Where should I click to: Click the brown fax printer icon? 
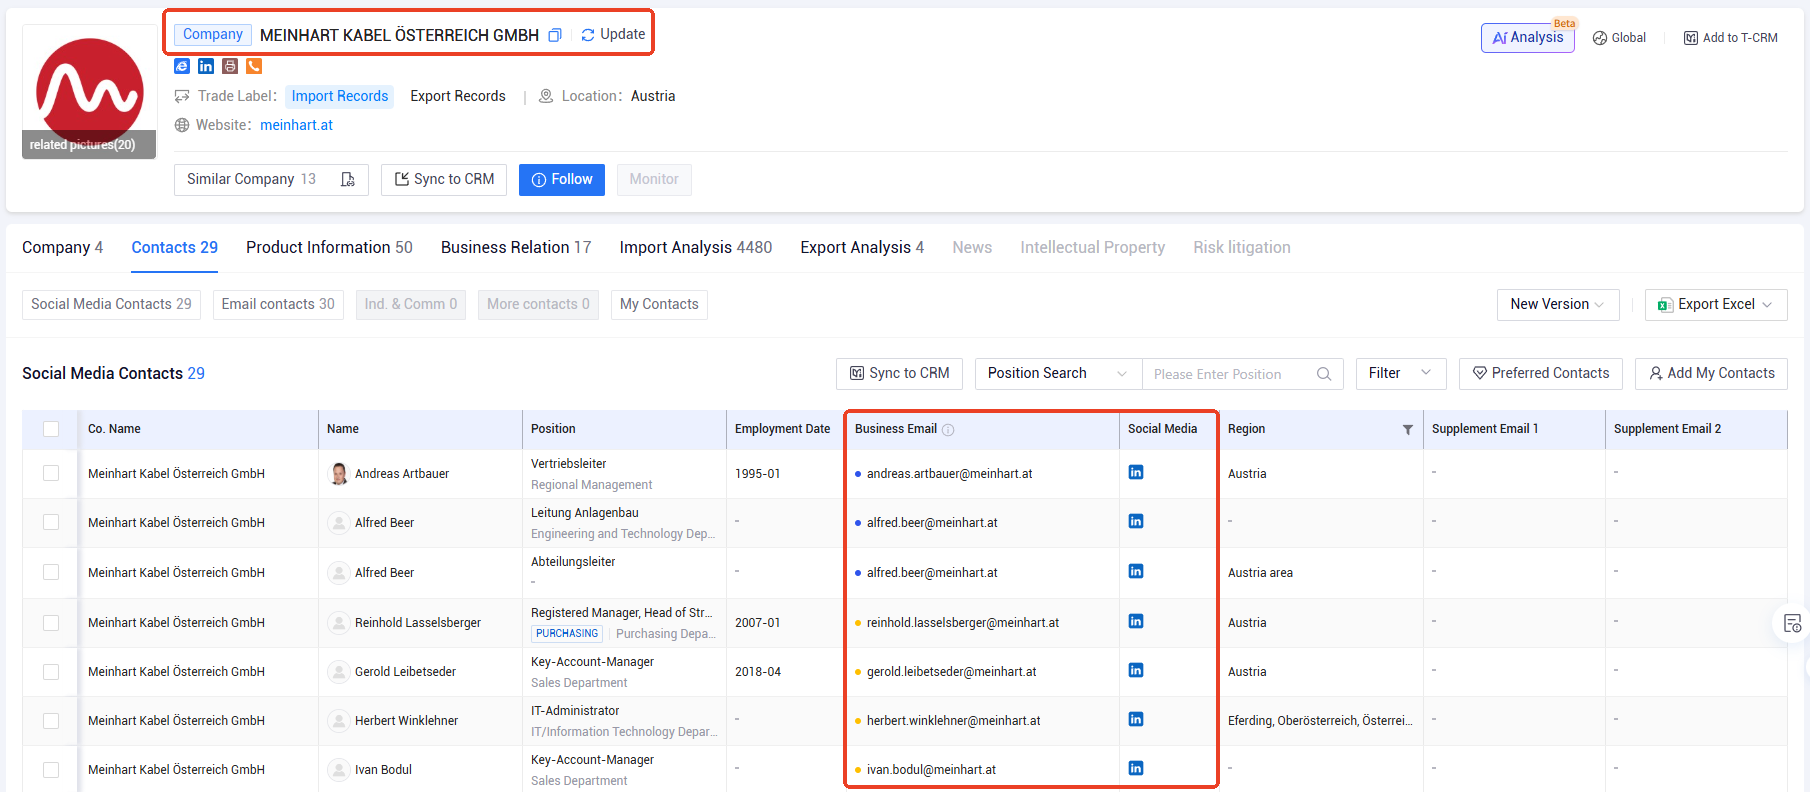coord(230,66)
